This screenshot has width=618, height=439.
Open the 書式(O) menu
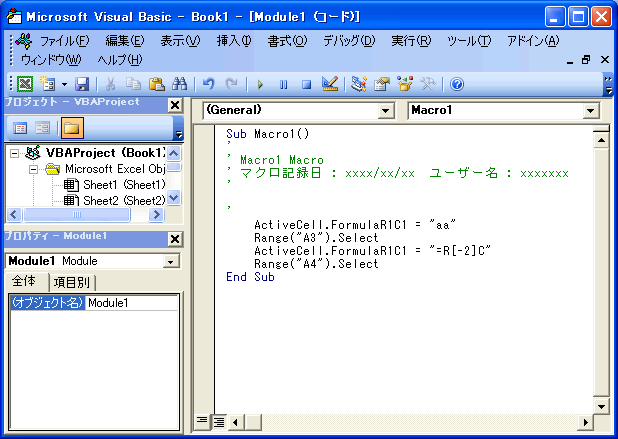(x=287, y=41)
